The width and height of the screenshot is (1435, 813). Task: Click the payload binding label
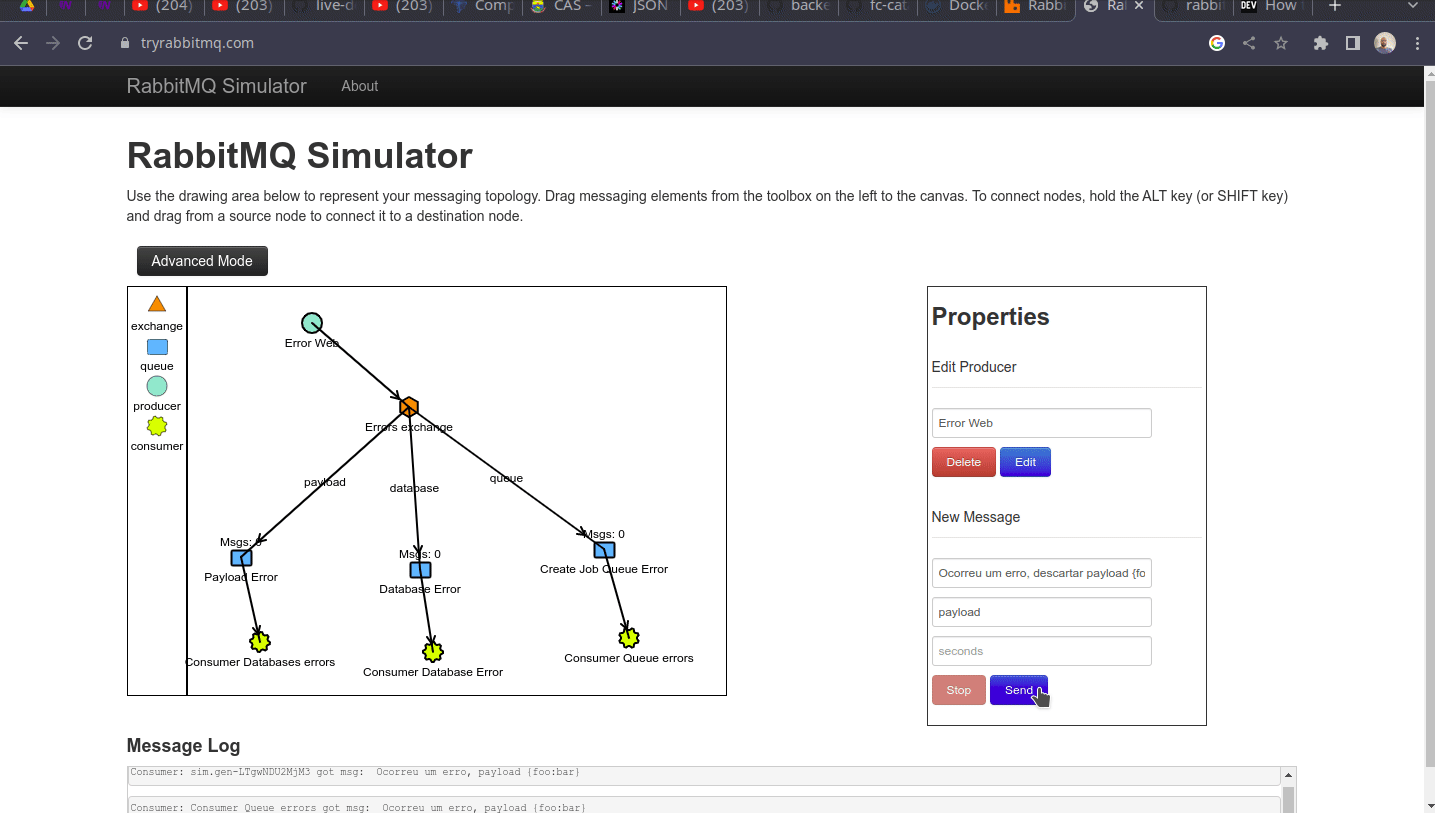pyautogui.click(x=325, y=482)
